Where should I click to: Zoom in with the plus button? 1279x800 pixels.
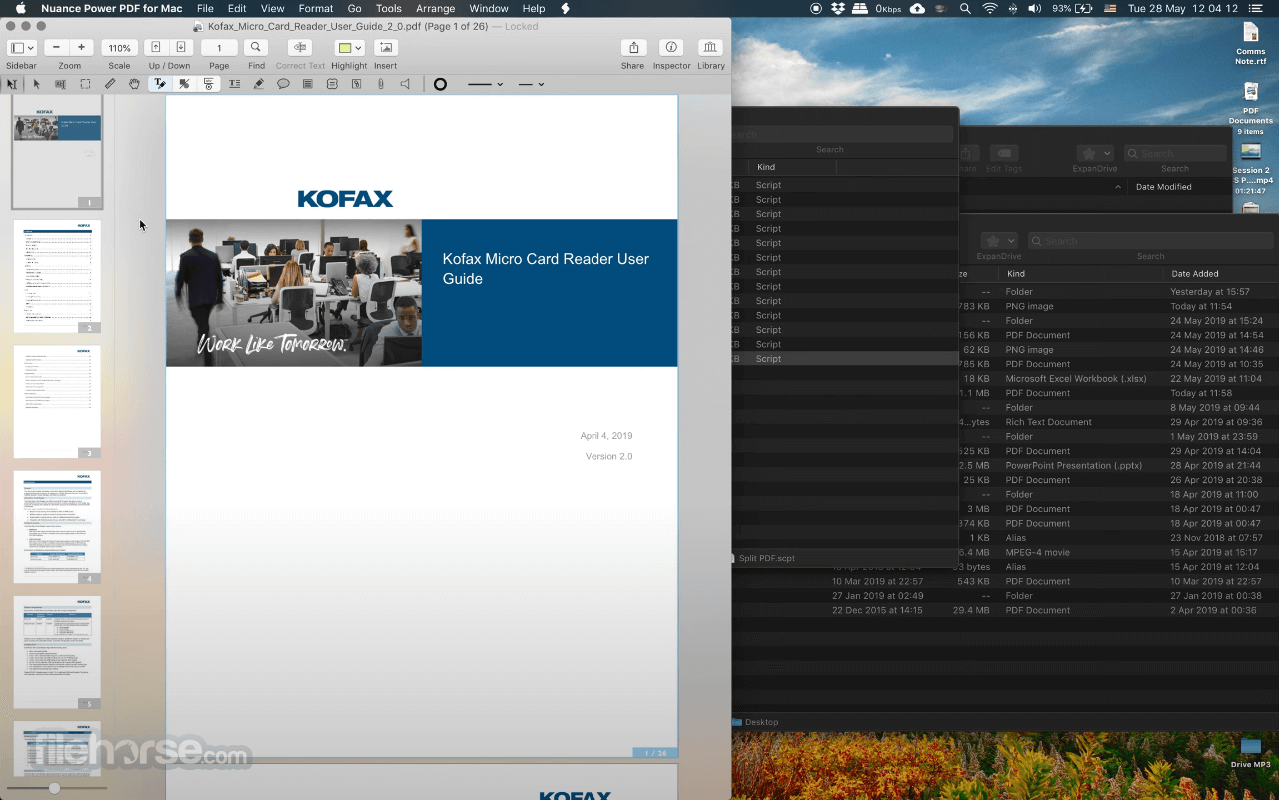tap(82, 48)
